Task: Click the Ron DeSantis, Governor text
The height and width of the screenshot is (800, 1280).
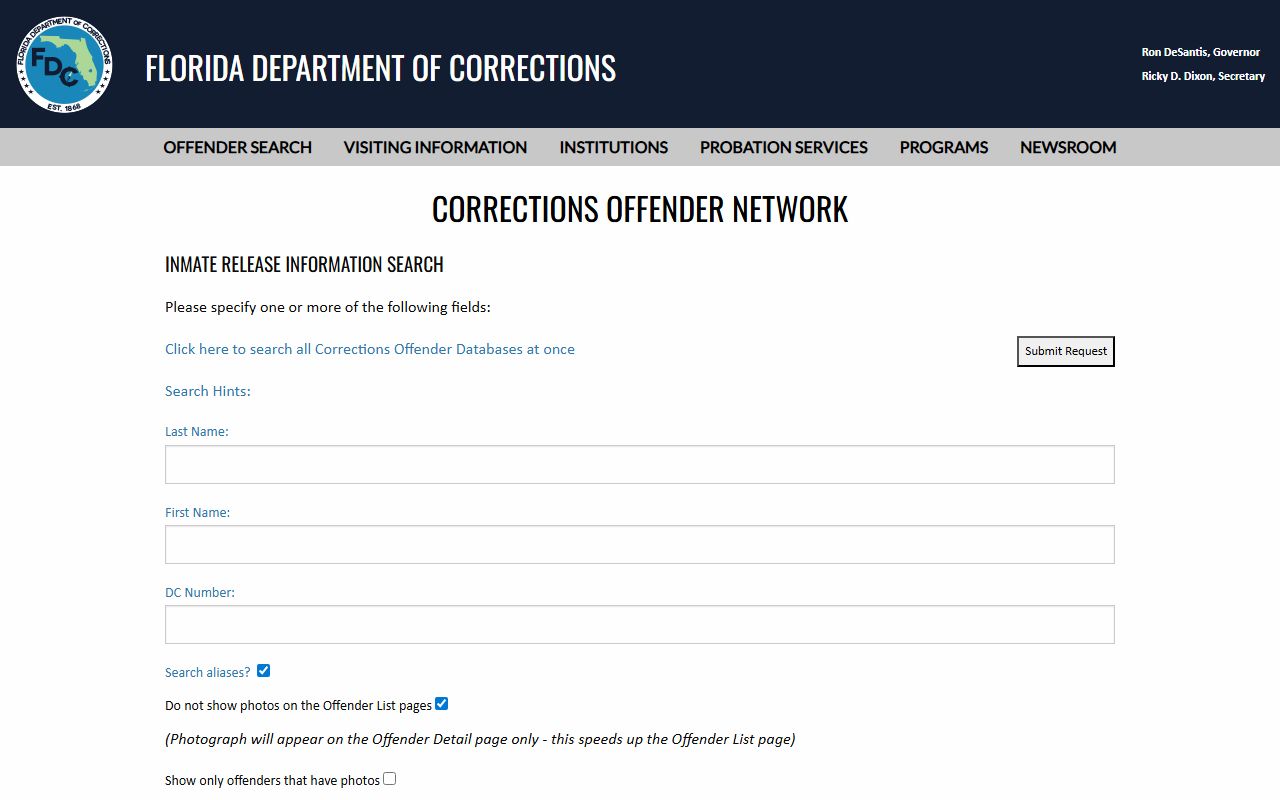Action: pos(1201,52)
